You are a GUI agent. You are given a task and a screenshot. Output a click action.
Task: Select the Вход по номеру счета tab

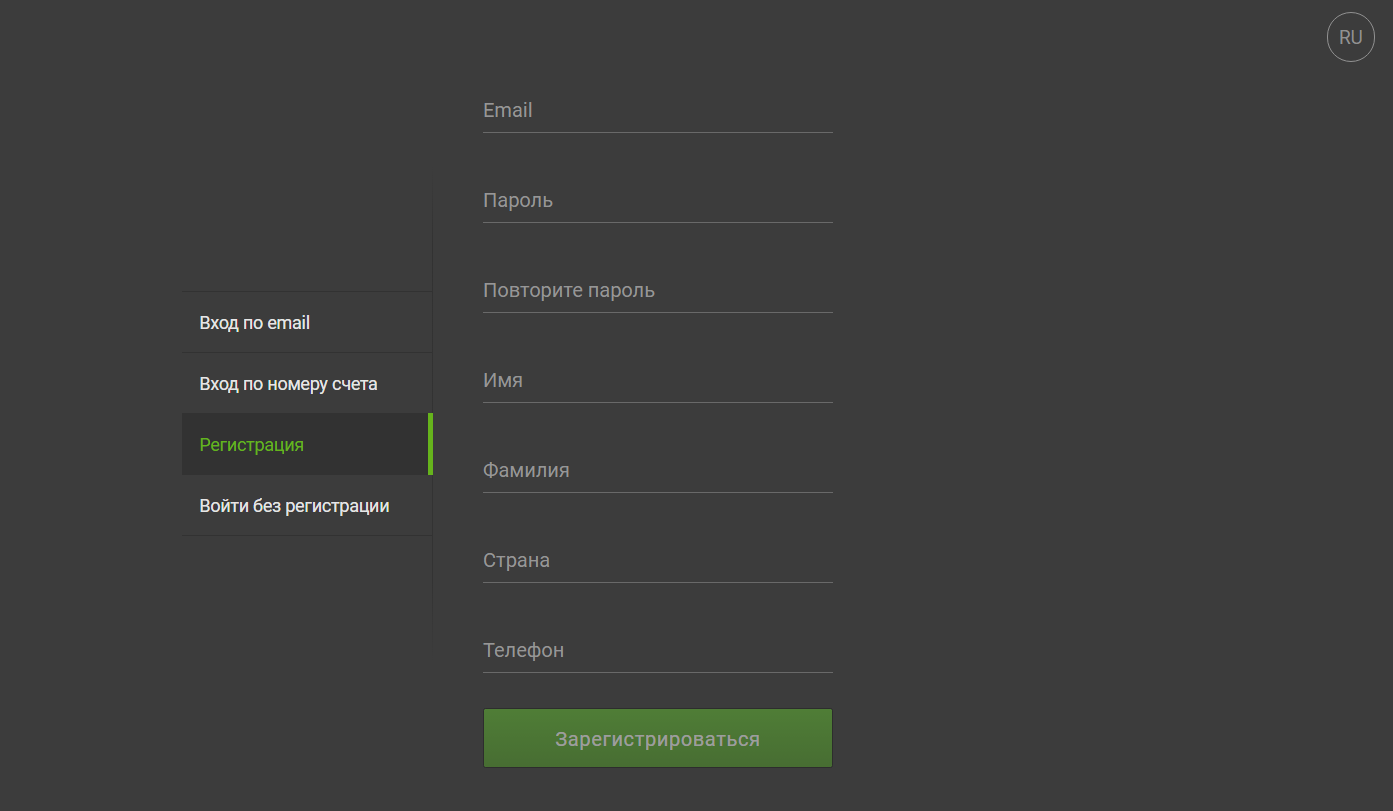[307, 383]
